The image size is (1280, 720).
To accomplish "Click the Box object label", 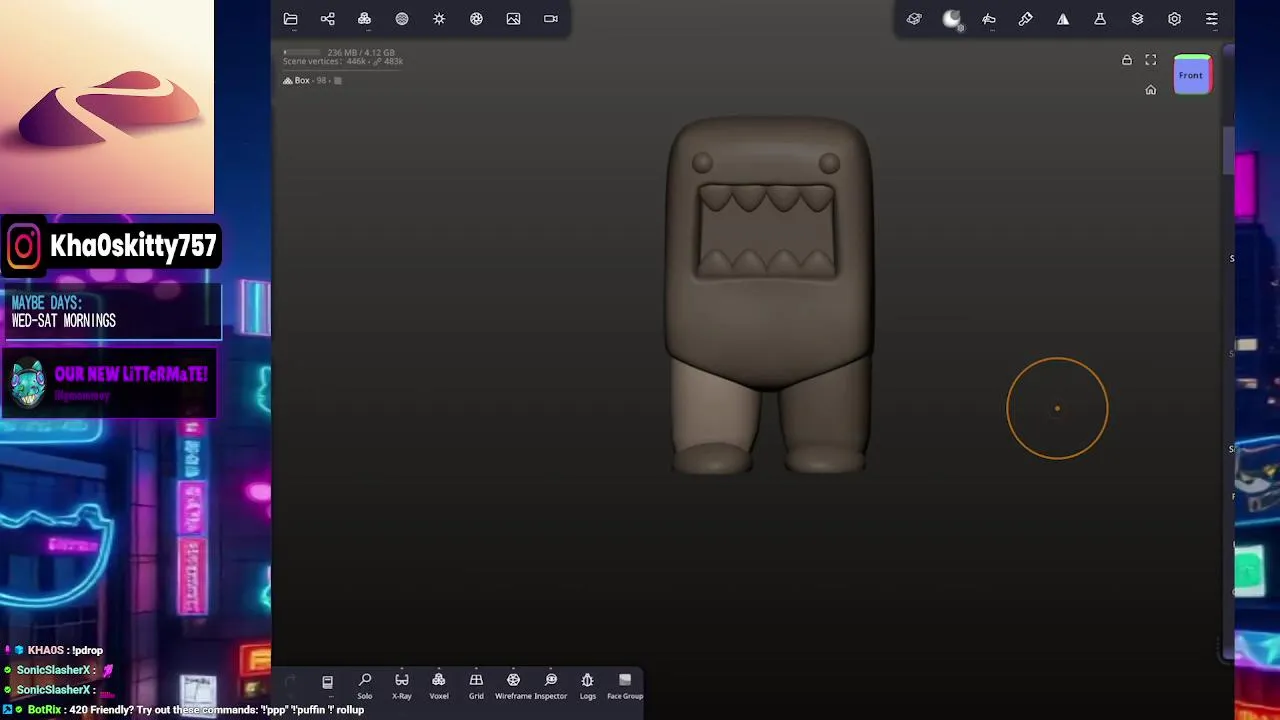I will point(302,80).
